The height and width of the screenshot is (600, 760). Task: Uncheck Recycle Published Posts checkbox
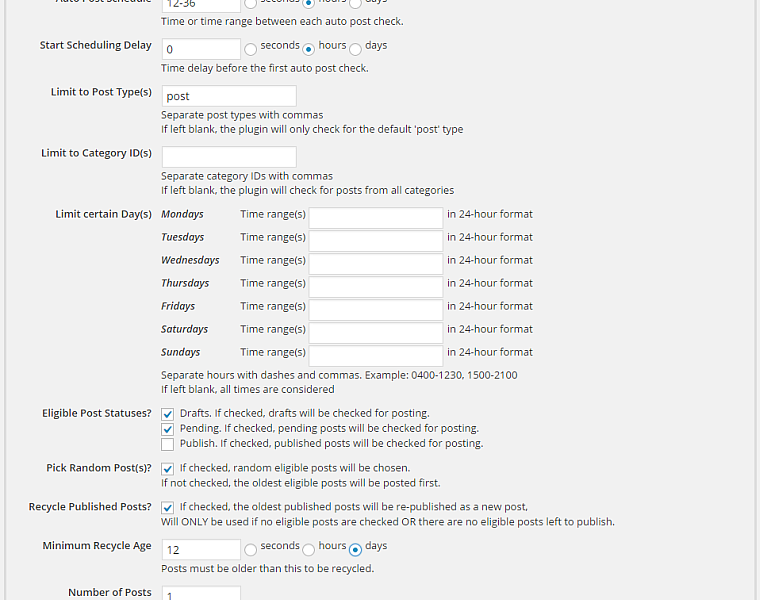168,508
